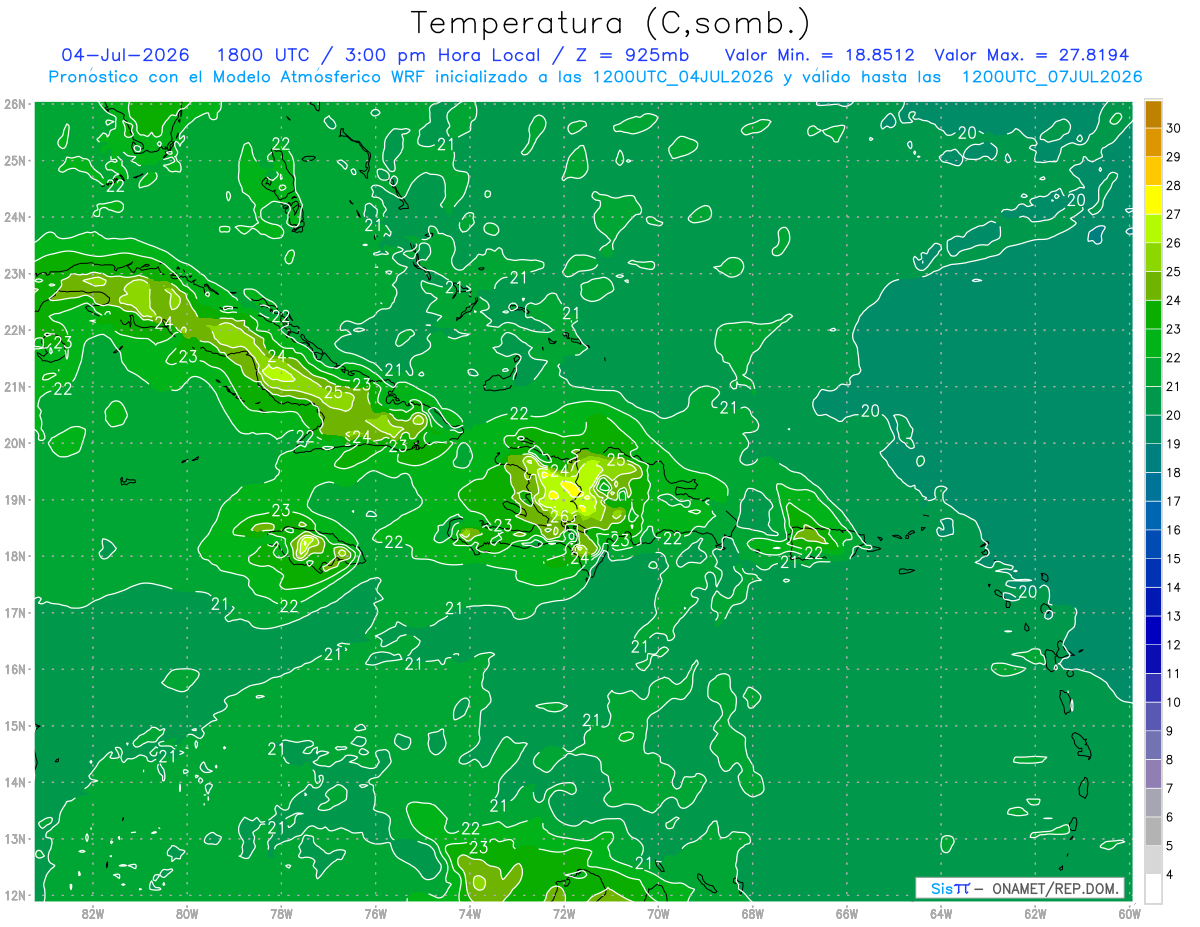Click the '74W' longitude axis label

click(470, 912)
